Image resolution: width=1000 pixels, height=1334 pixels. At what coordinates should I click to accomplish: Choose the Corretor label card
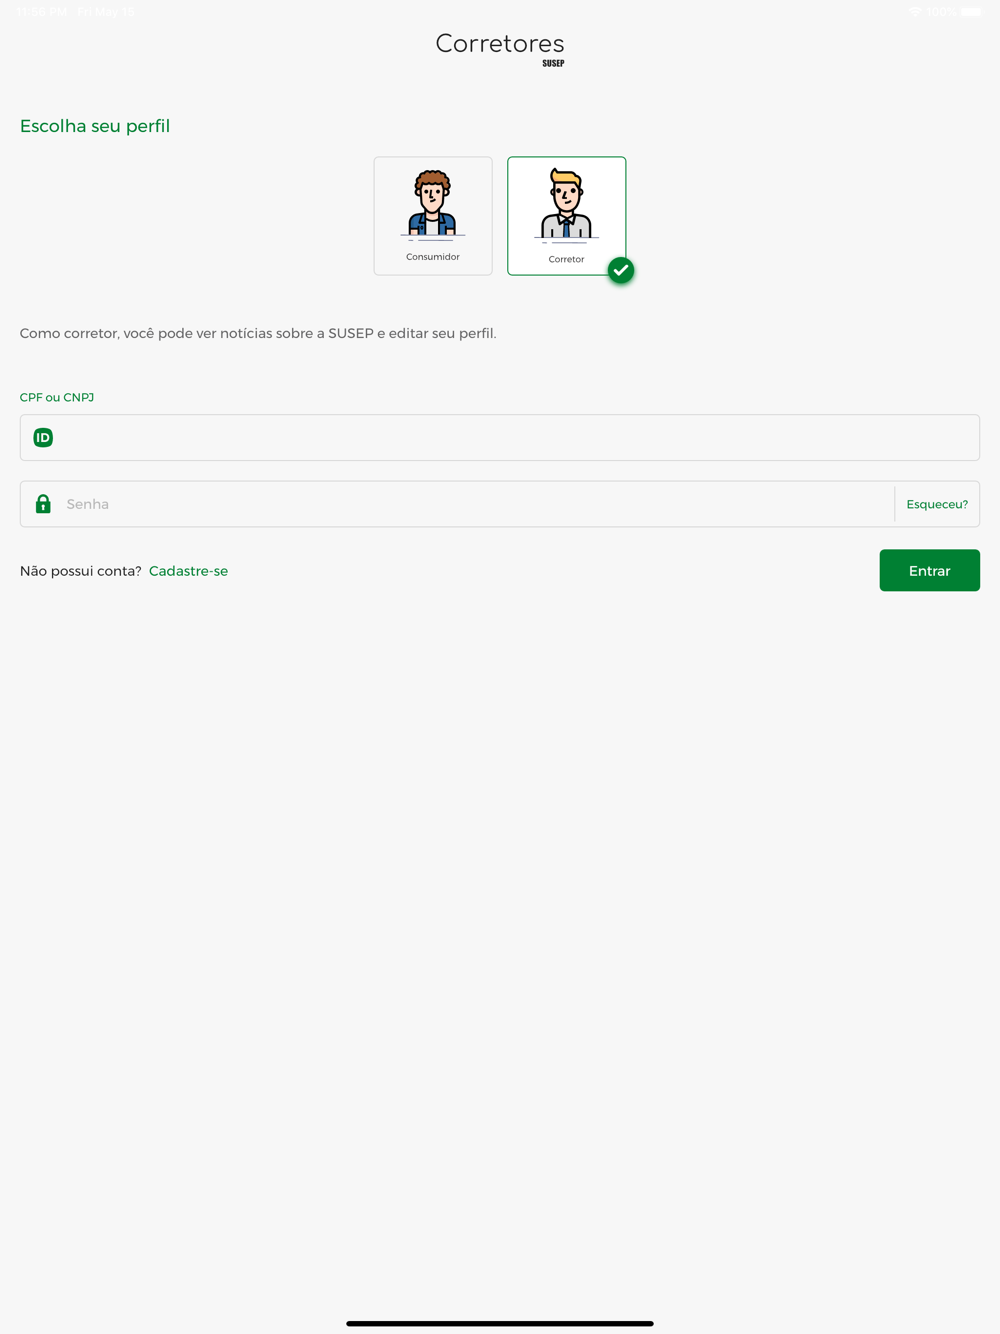point(566,216)
